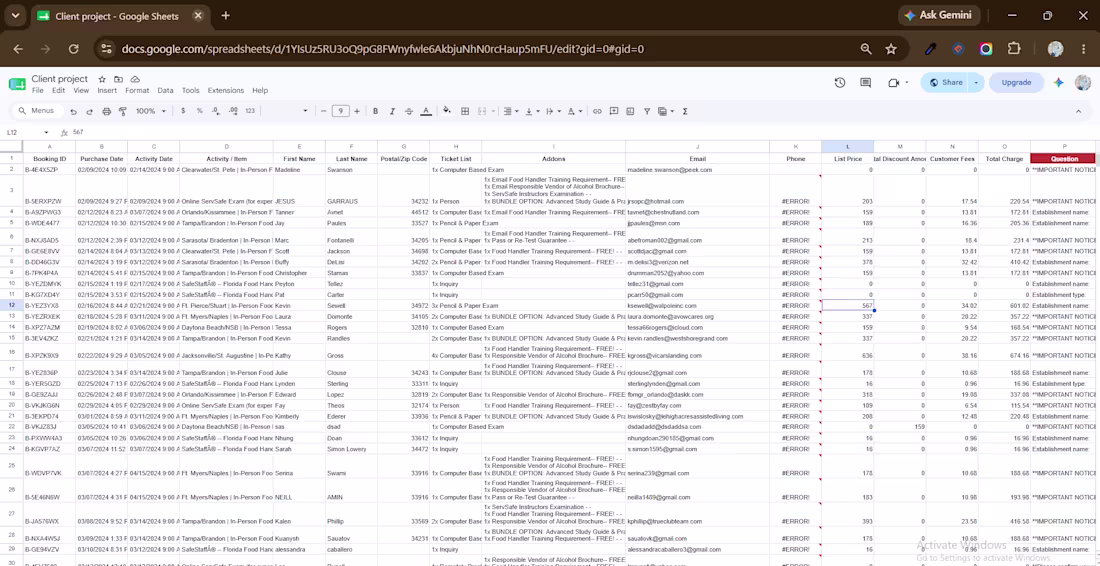Open the fill color picker
The width and height of the screenshot is (1100, 566).
pyautogui.click(x=447, y=111)
